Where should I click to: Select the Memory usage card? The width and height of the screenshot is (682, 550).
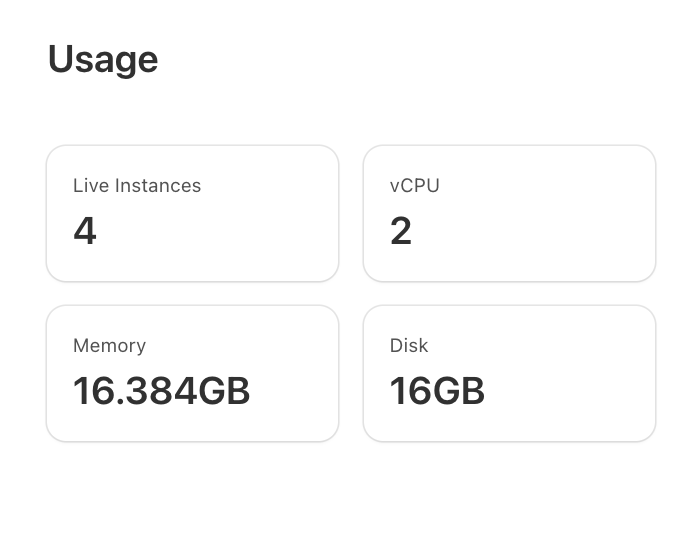192,373
